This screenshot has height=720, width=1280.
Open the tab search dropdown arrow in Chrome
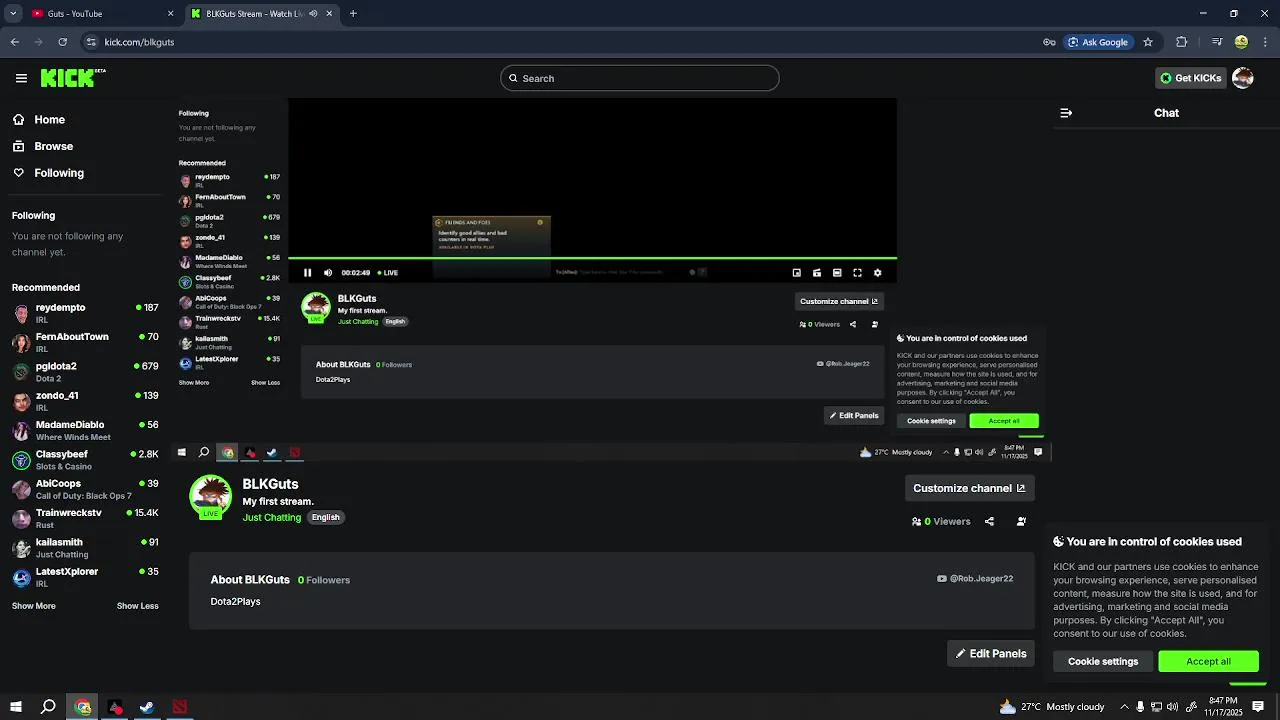[13, 14]
